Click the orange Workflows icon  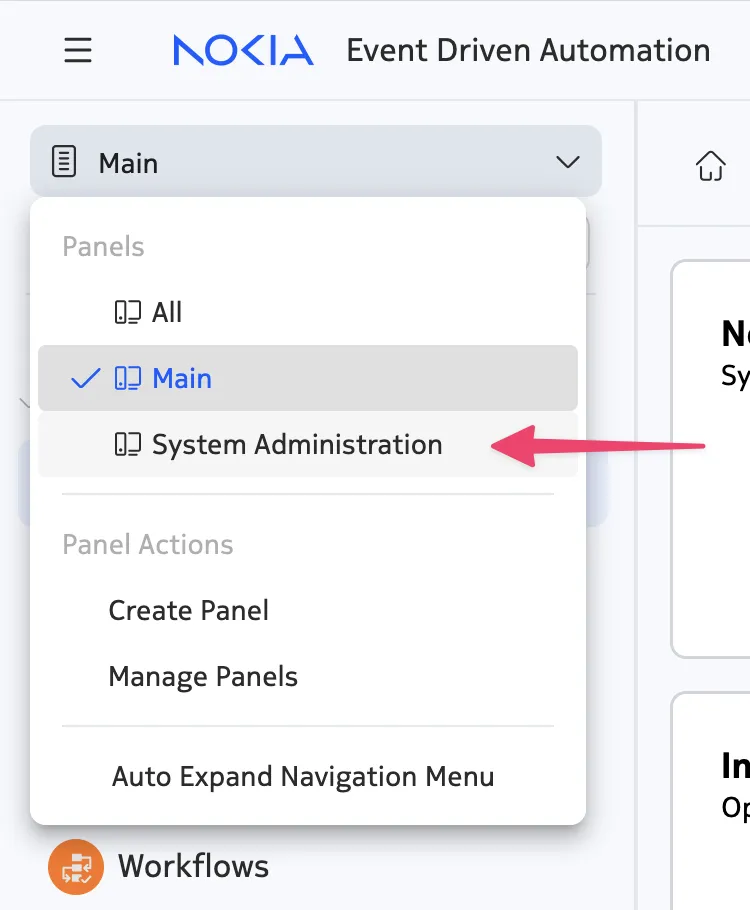click(76, 866)
